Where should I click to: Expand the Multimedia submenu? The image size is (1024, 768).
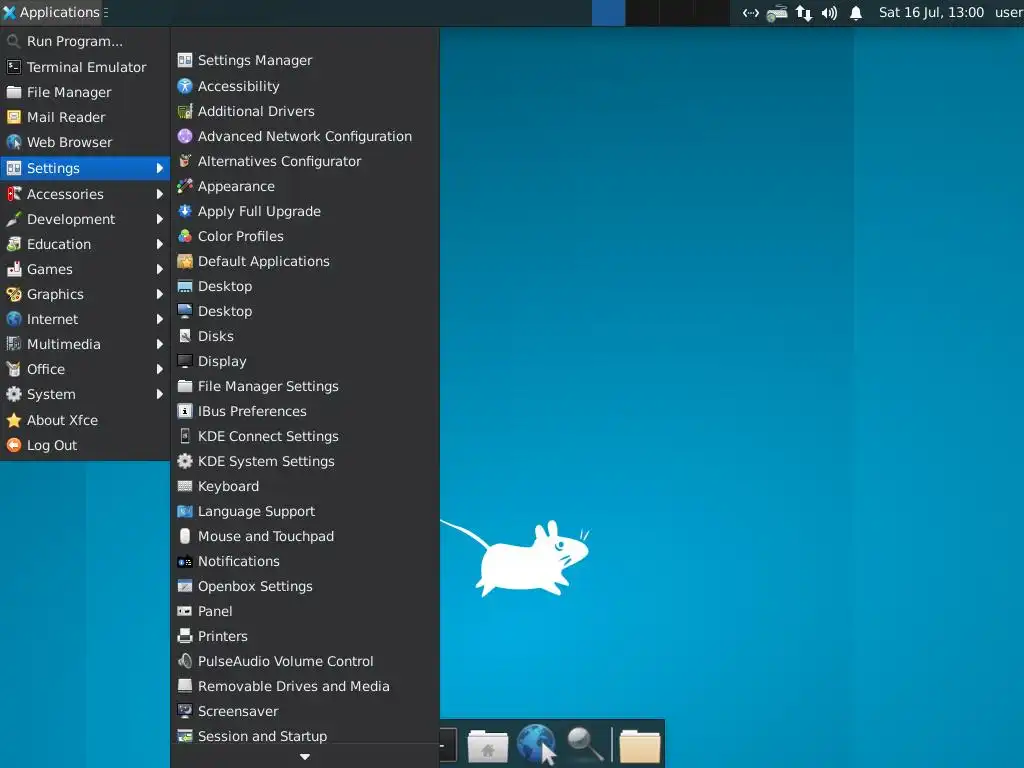[x=85, y=344]
